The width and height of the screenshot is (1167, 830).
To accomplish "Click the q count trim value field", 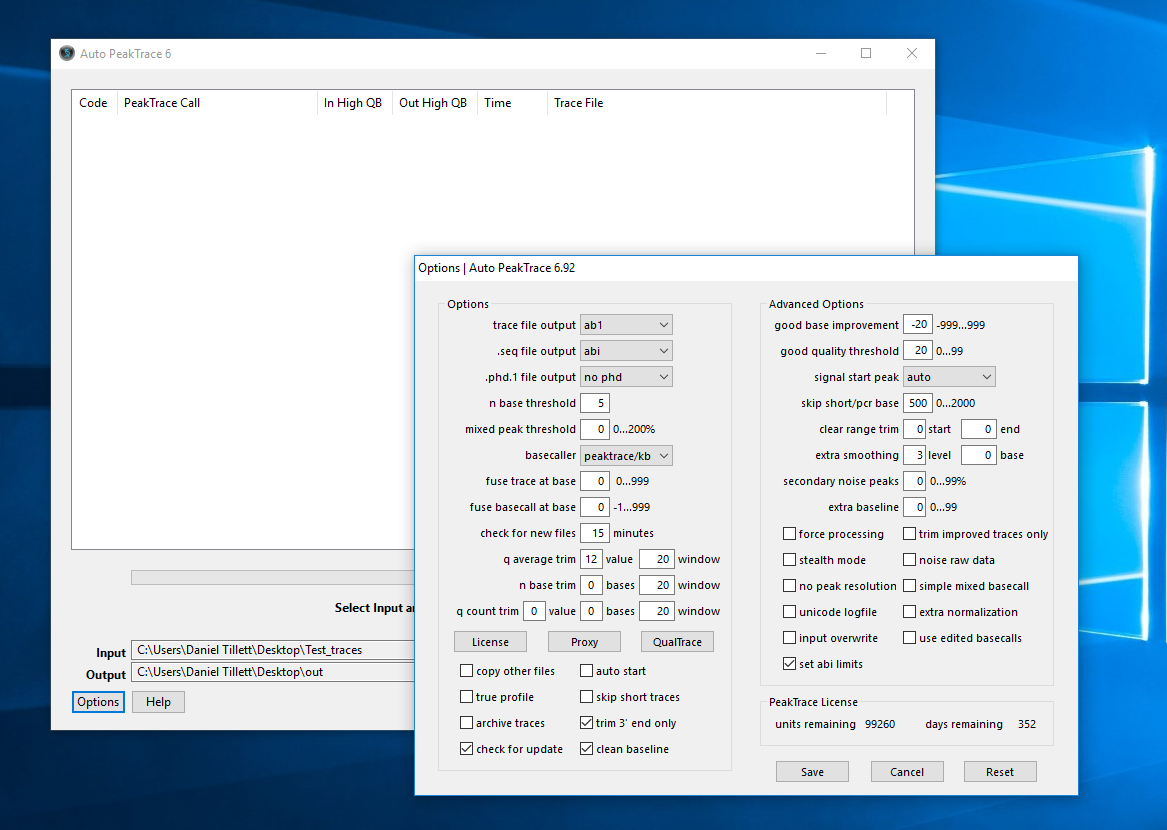I will (x=534, y=611).
